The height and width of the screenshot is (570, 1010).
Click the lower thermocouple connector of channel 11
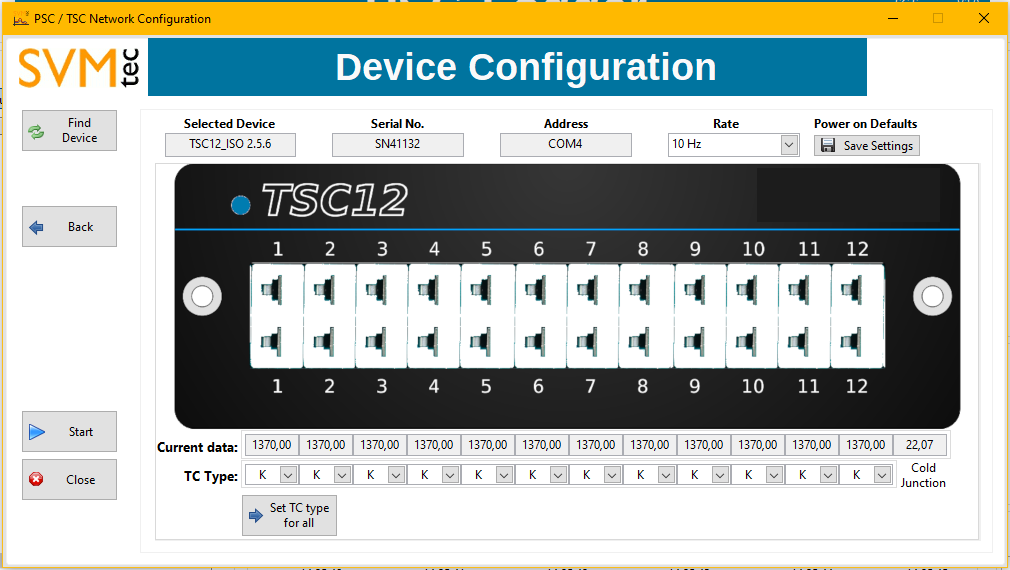[x=799, y=341]
